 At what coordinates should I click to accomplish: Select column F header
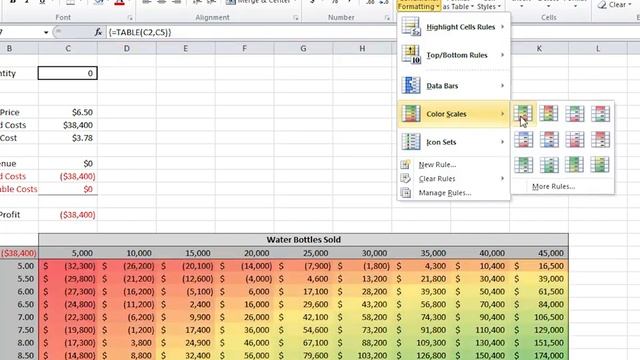(x=244, y=49)
